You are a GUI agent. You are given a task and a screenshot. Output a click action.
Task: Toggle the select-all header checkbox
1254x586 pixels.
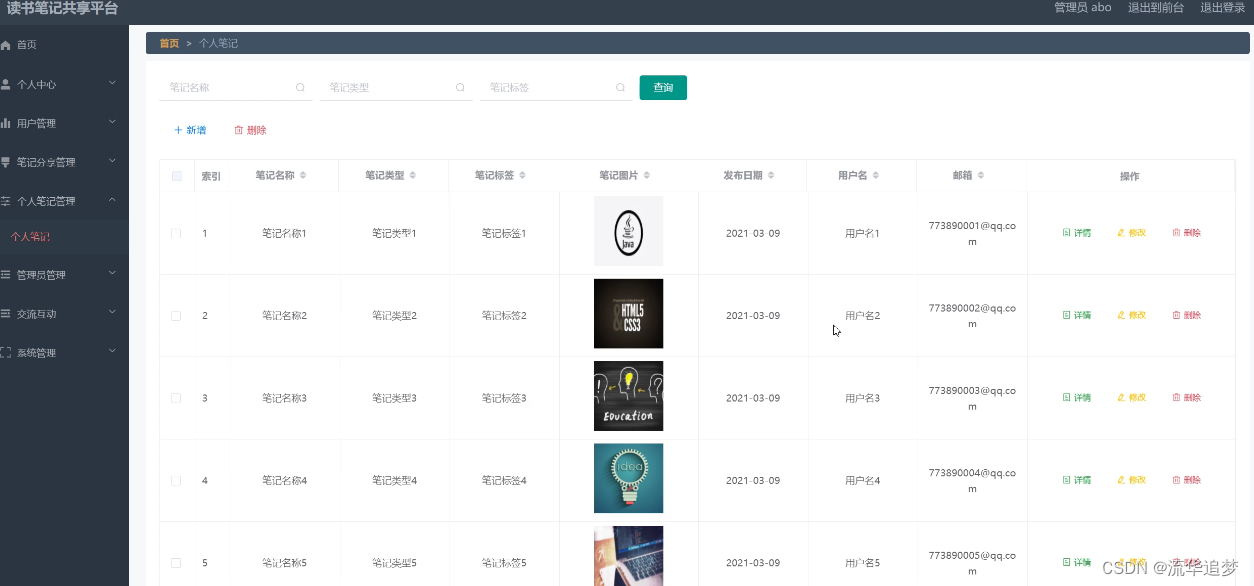(x=177, y=176)
